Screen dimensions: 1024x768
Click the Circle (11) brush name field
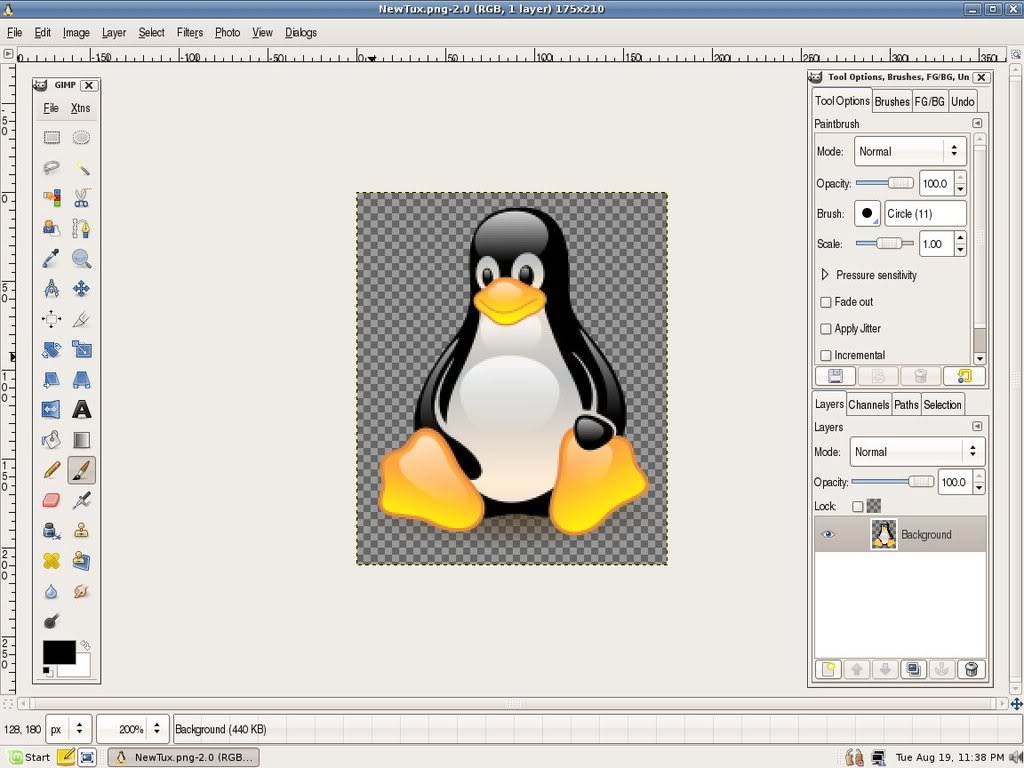(925, 214)
